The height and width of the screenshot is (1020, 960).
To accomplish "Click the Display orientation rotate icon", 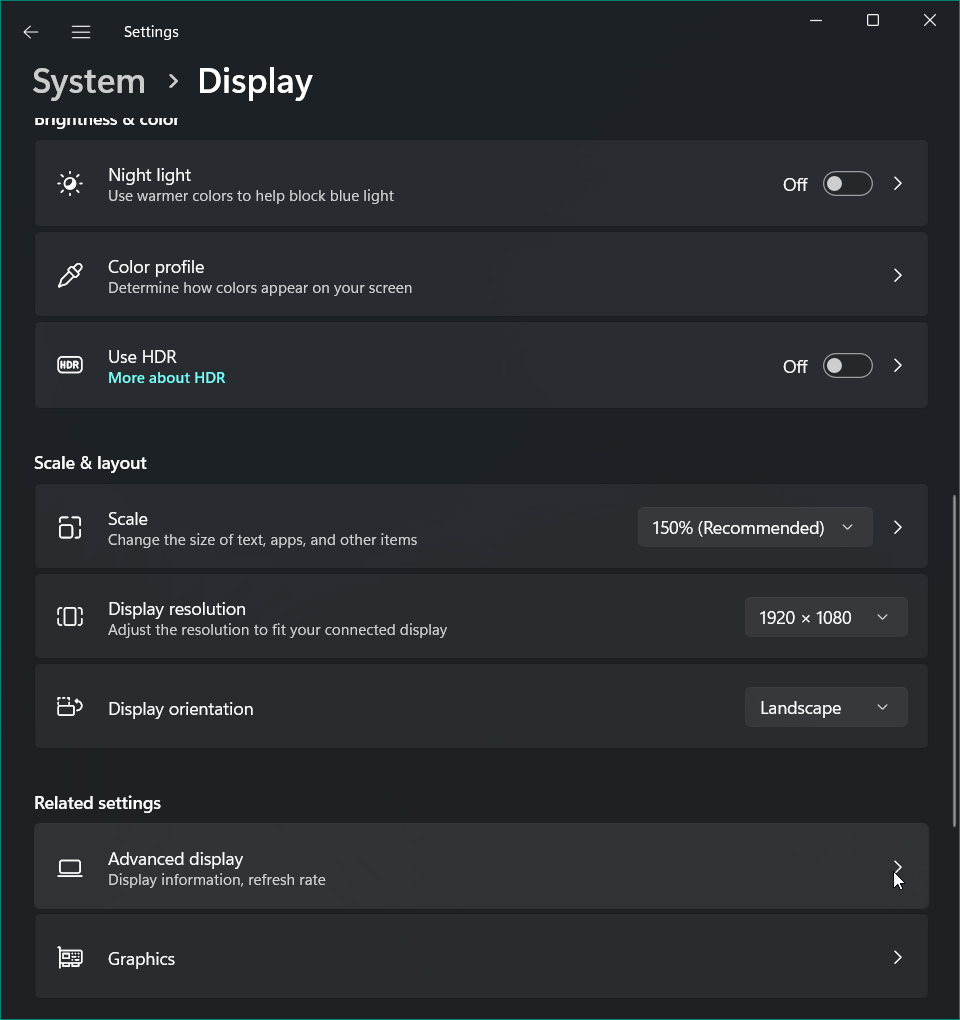I will click(69, 707).
